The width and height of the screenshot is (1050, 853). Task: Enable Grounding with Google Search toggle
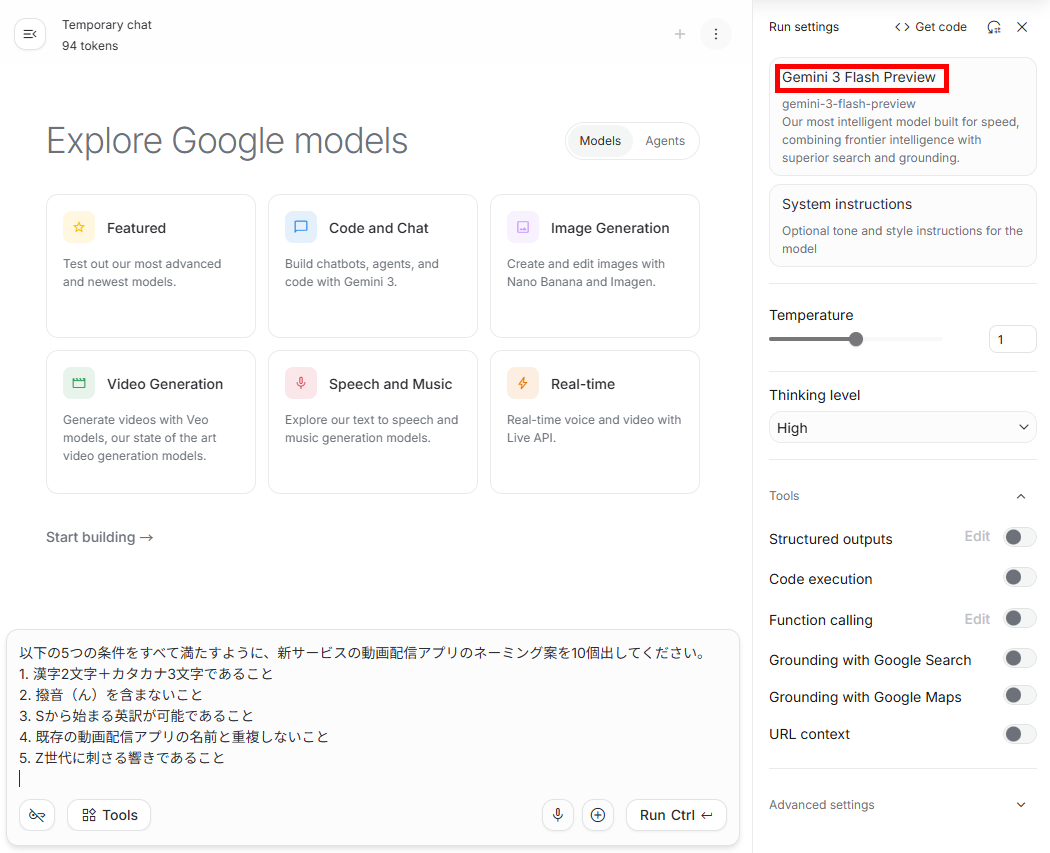[1019, 658]
